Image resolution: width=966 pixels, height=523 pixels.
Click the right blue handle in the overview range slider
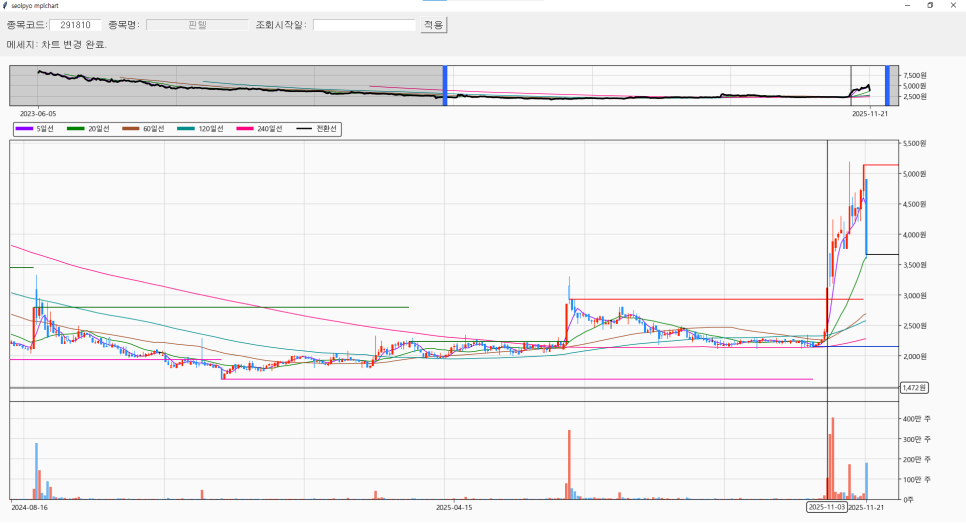[x=887, y=86]
